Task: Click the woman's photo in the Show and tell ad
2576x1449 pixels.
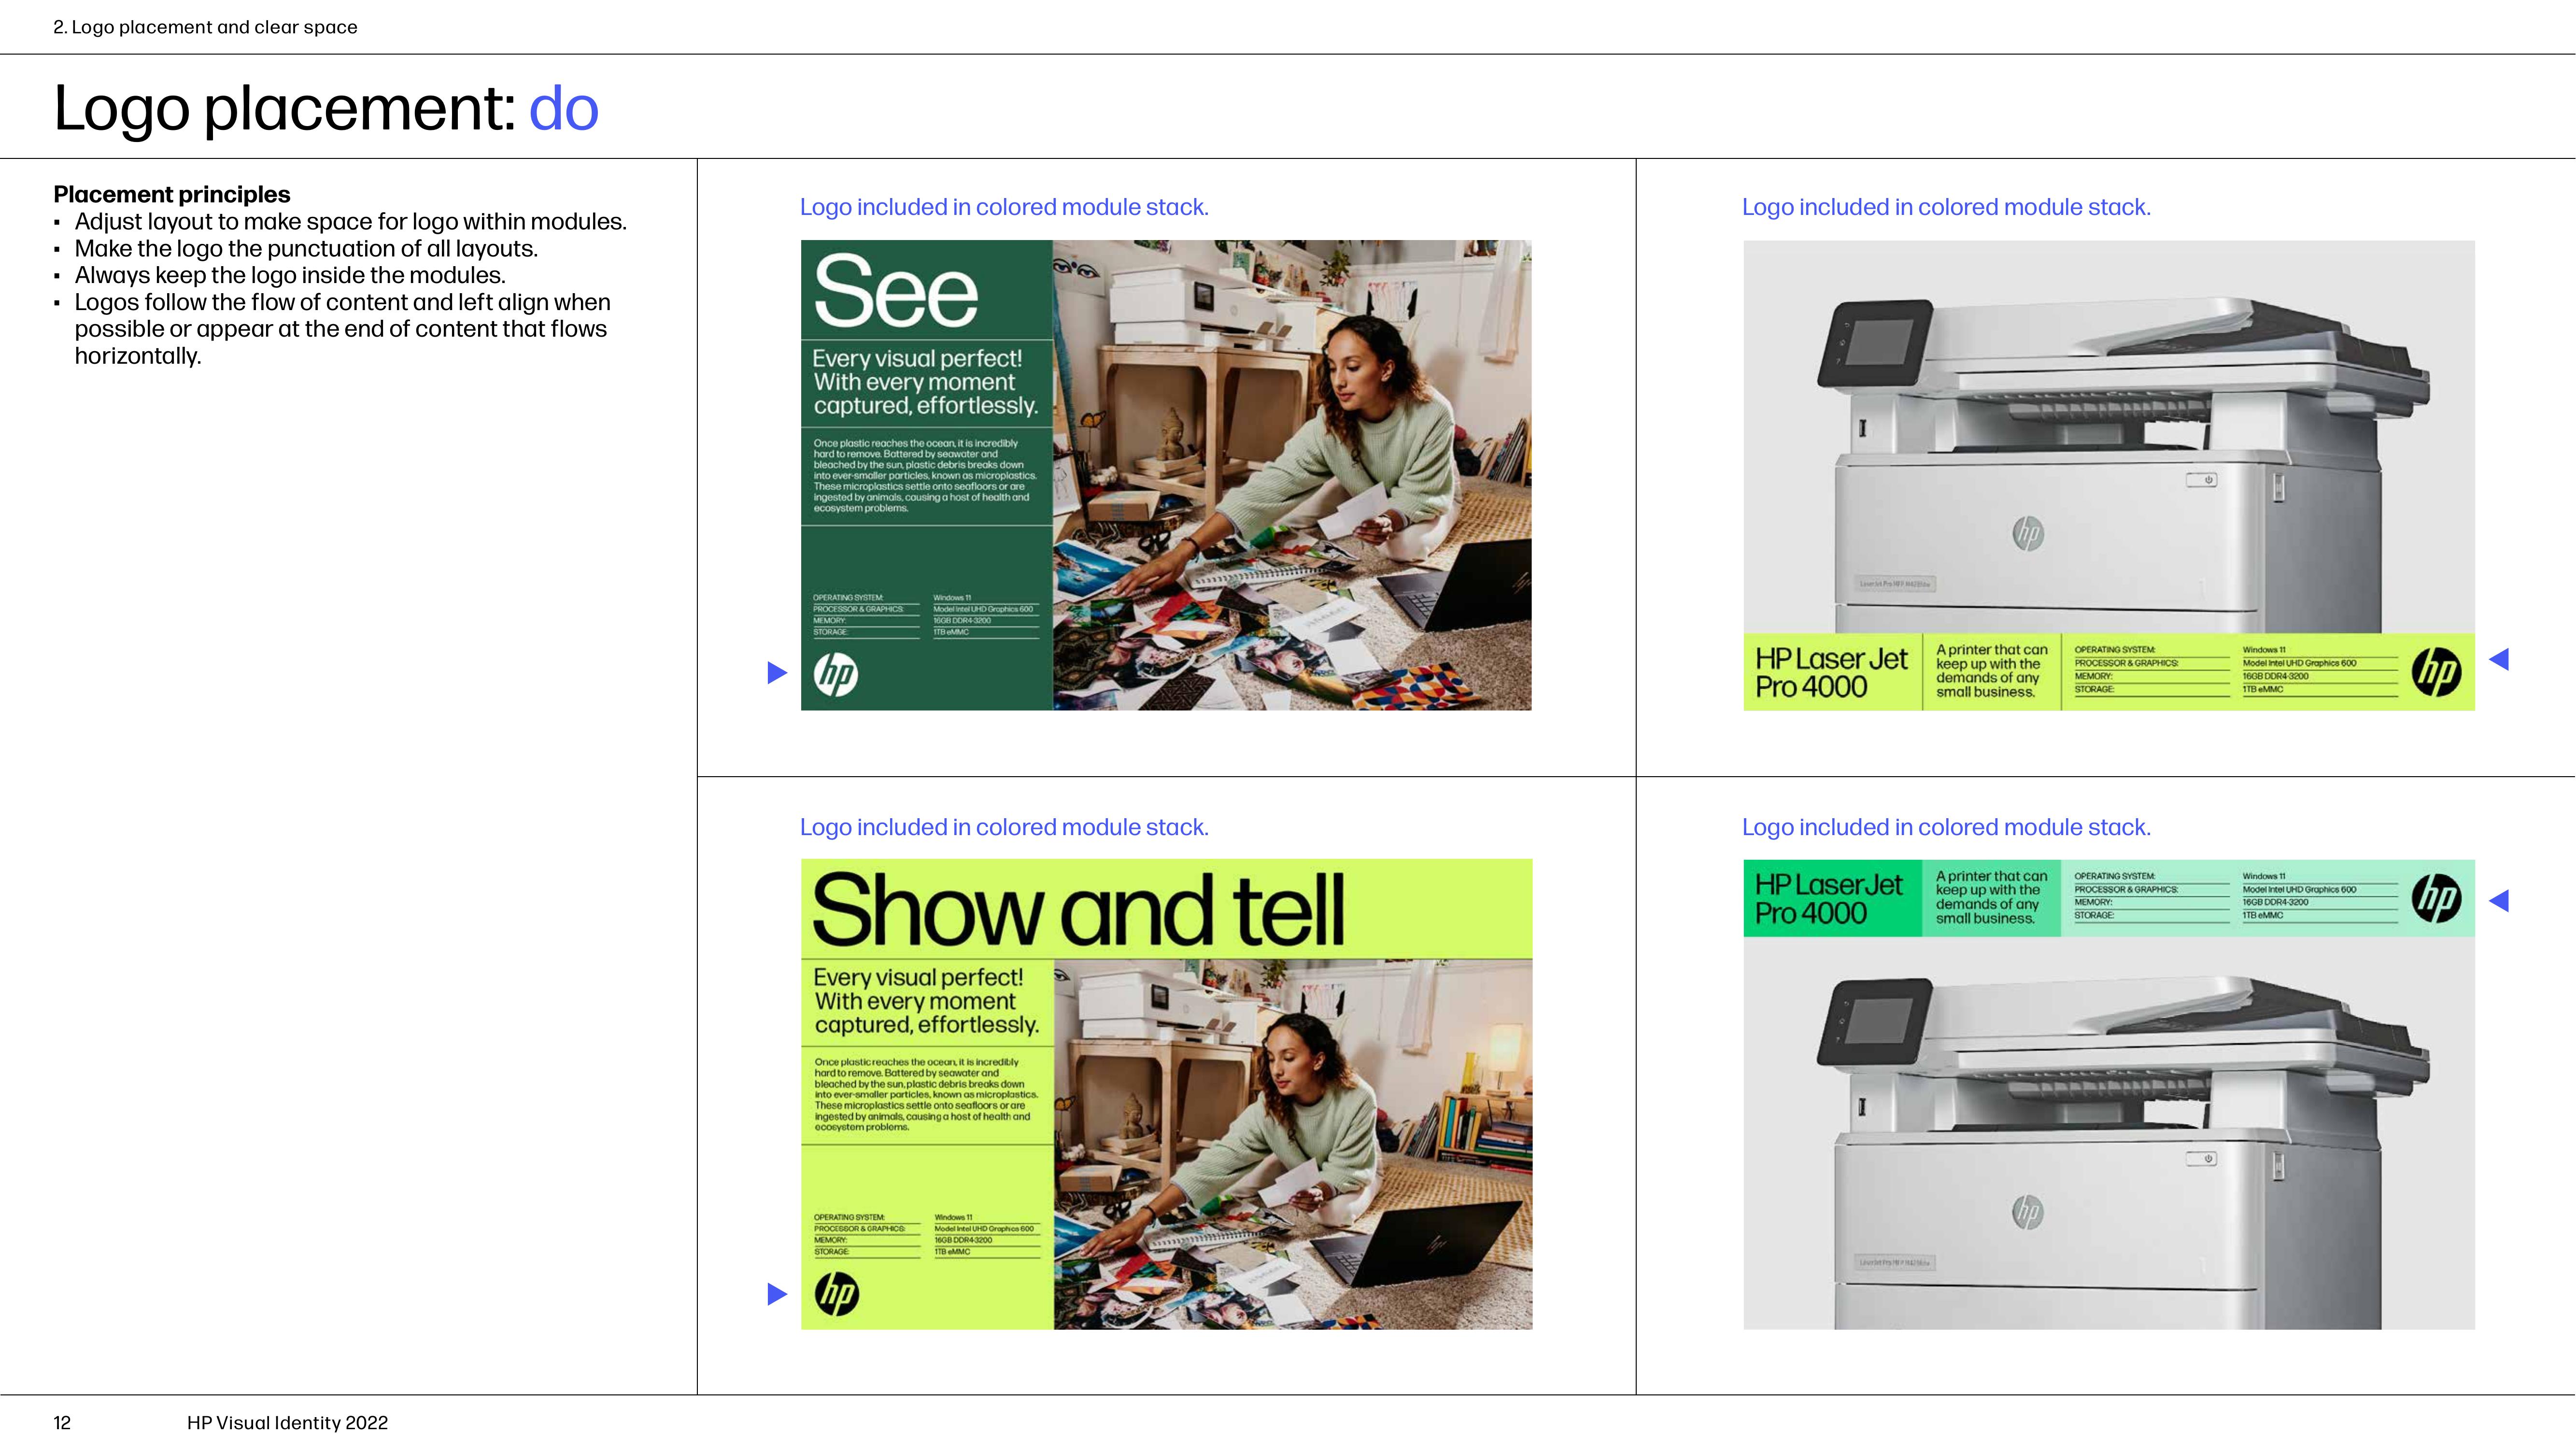Action: (x=1292, y=1144)
